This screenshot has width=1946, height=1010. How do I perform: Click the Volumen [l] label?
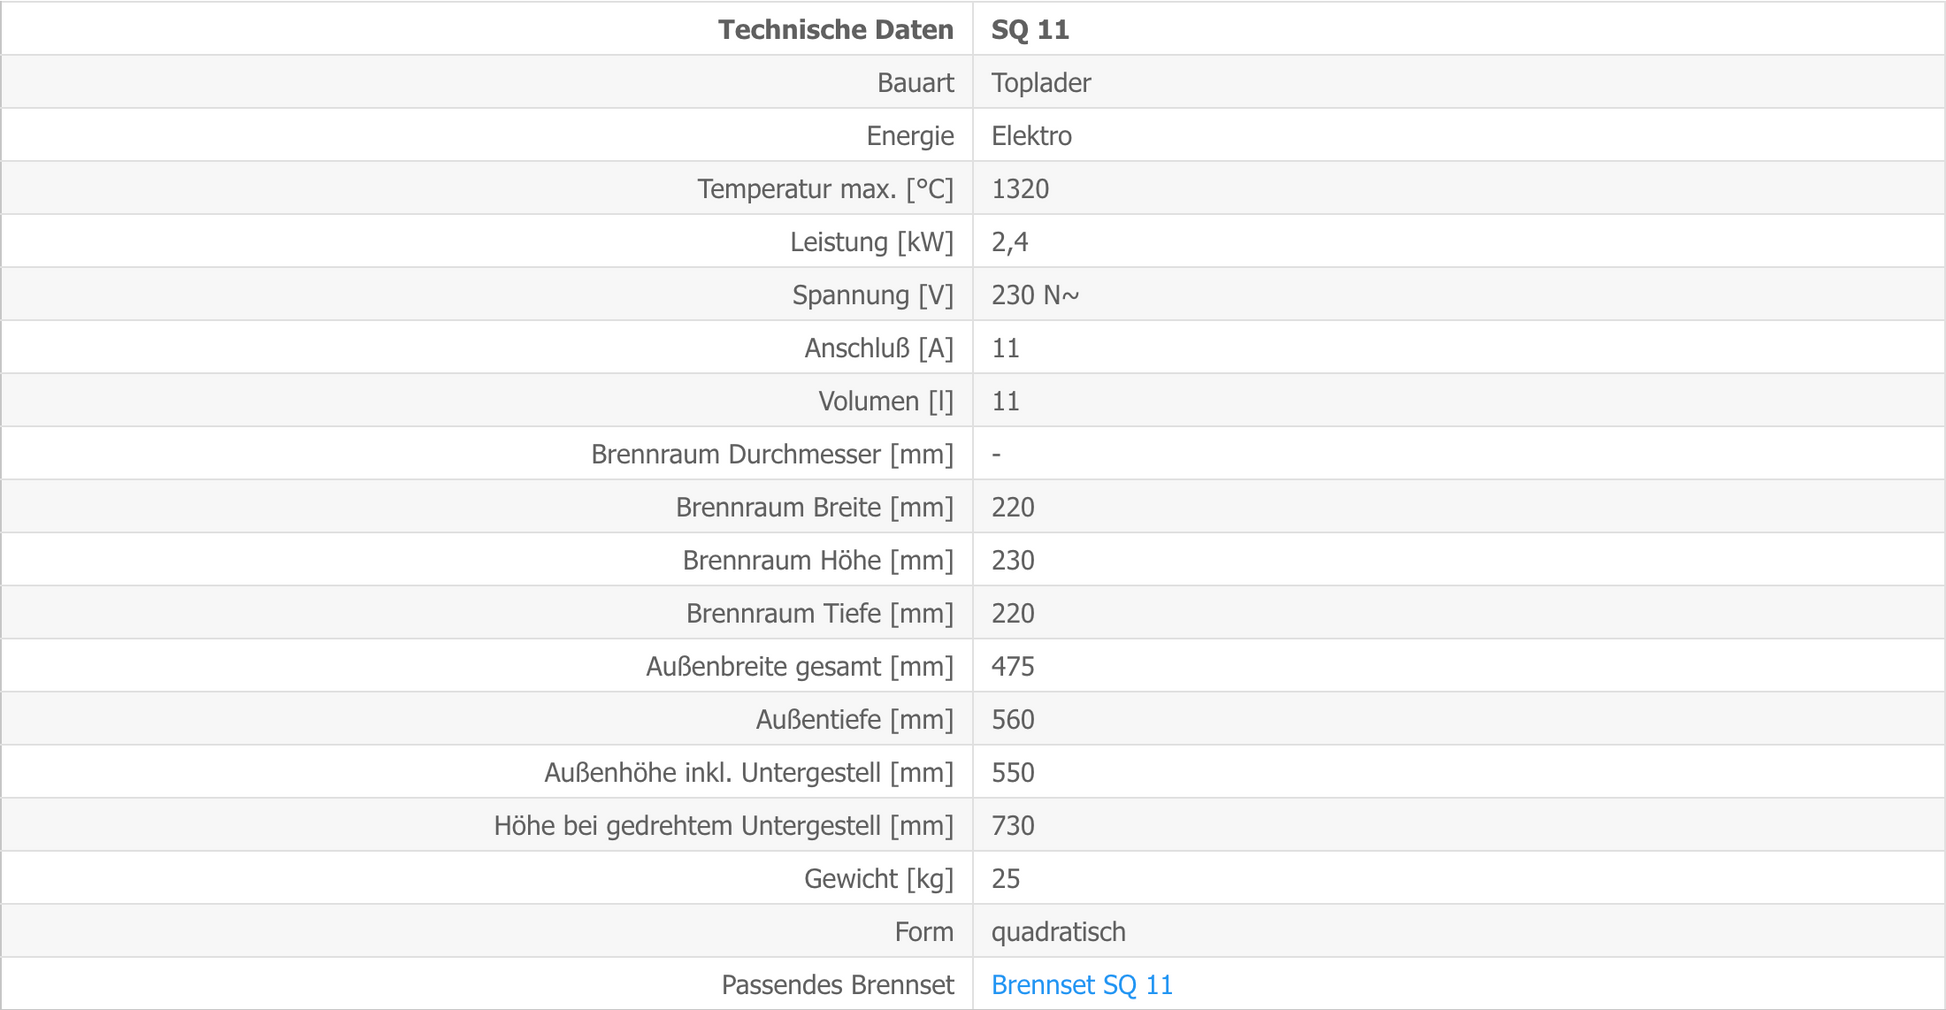(886, 401)
